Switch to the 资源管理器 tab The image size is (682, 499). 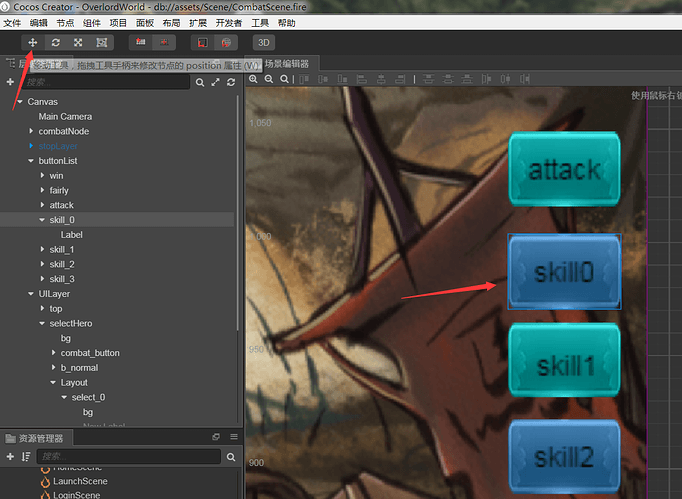tap(36, 438)
